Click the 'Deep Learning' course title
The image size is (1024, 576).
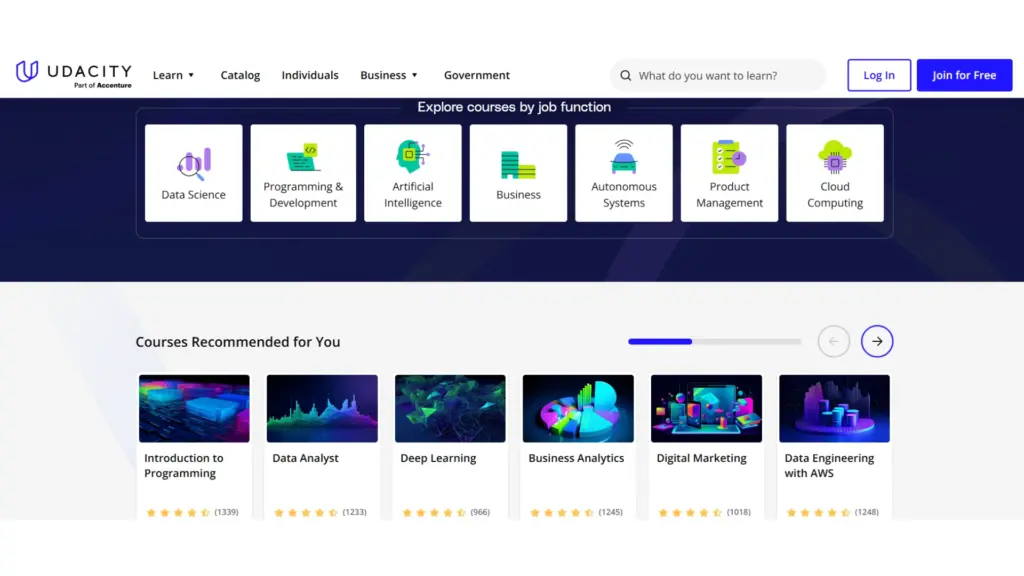point(438,458)
